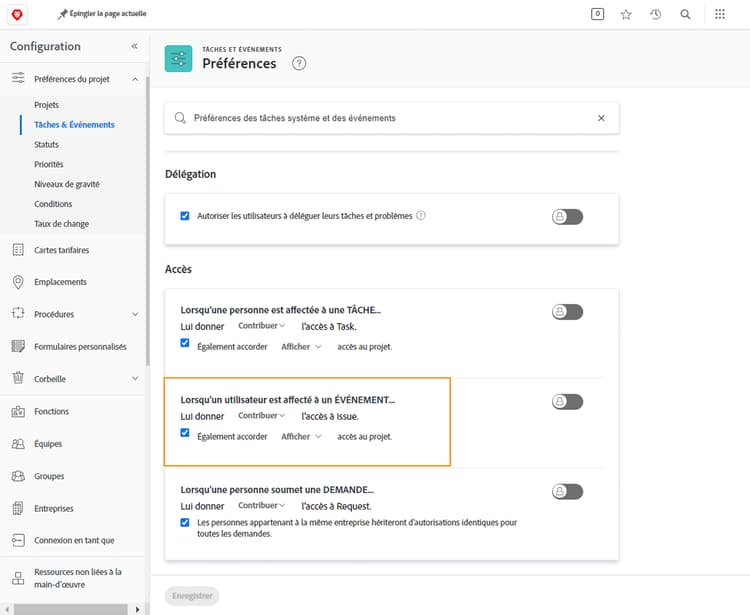Click the Procédures icon
This screenshot has width=750, height=615.
click(18, 313)
